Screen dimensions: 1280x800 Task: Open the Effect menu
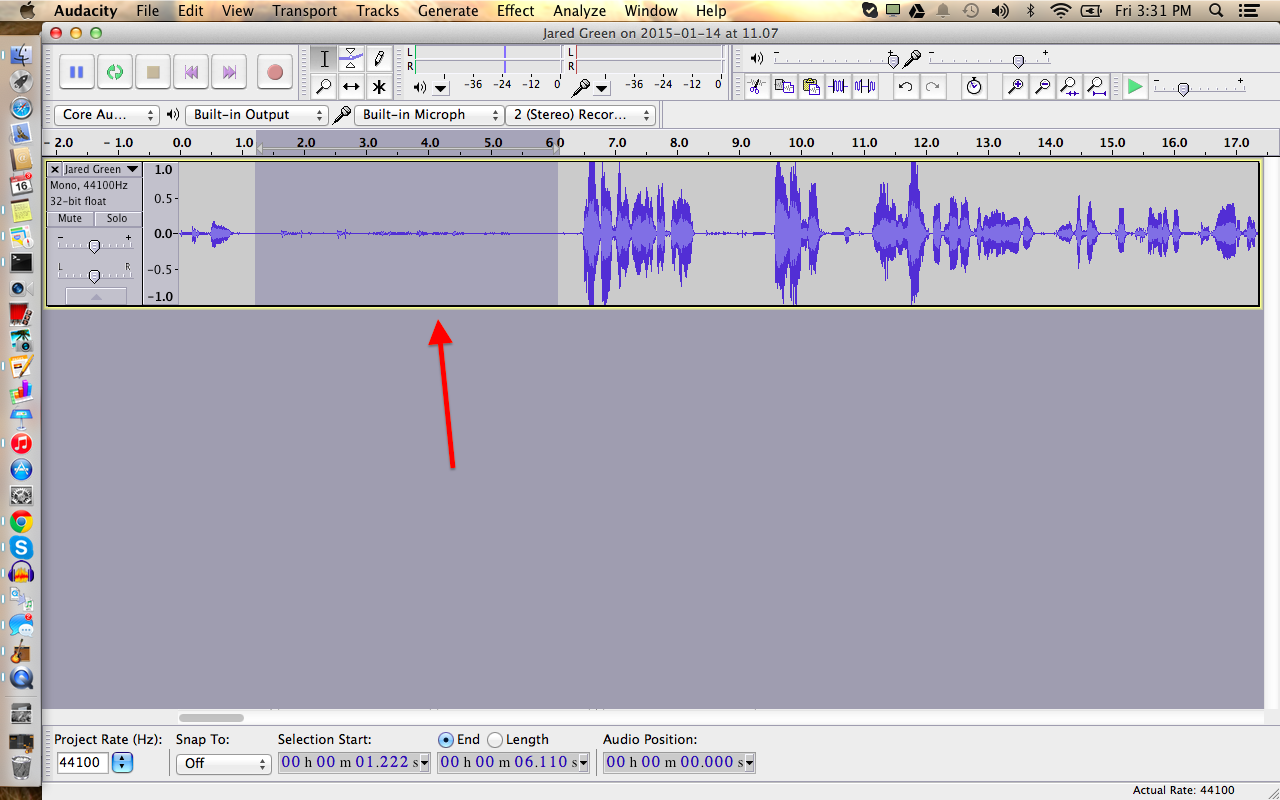pyautogui.click(x=515, y=11)
